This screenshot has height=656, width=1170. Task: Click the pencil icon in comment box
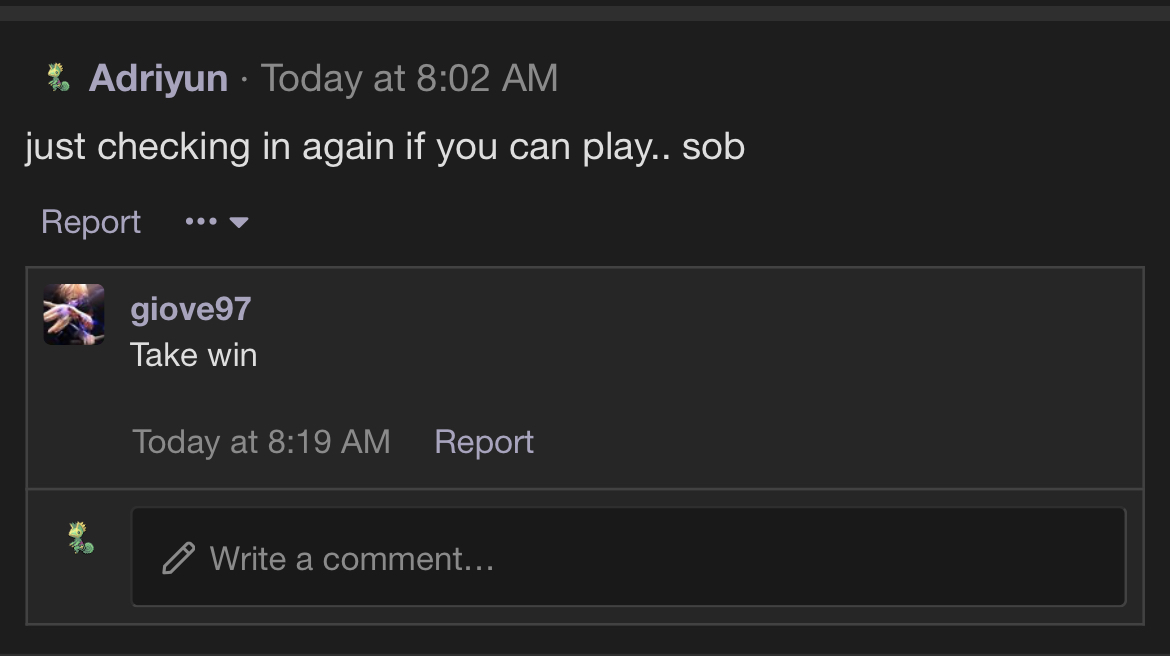tap(178, 558)
